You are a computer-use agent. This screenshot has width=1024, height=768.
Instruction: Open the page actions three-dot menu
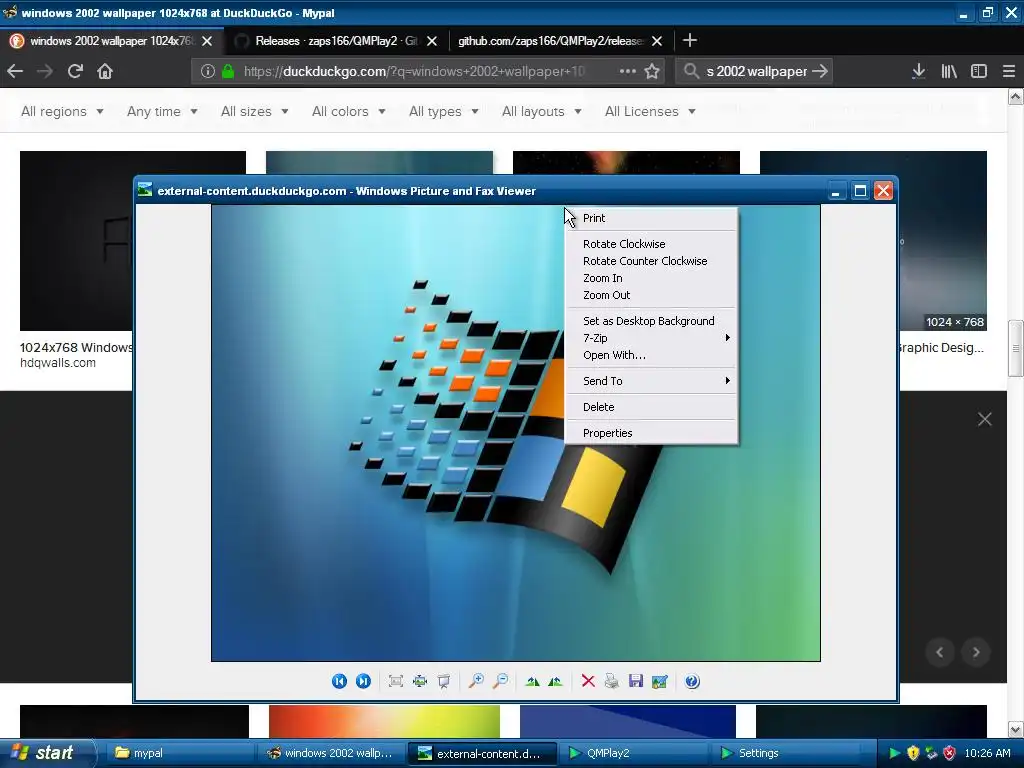(x=627, y=71)
